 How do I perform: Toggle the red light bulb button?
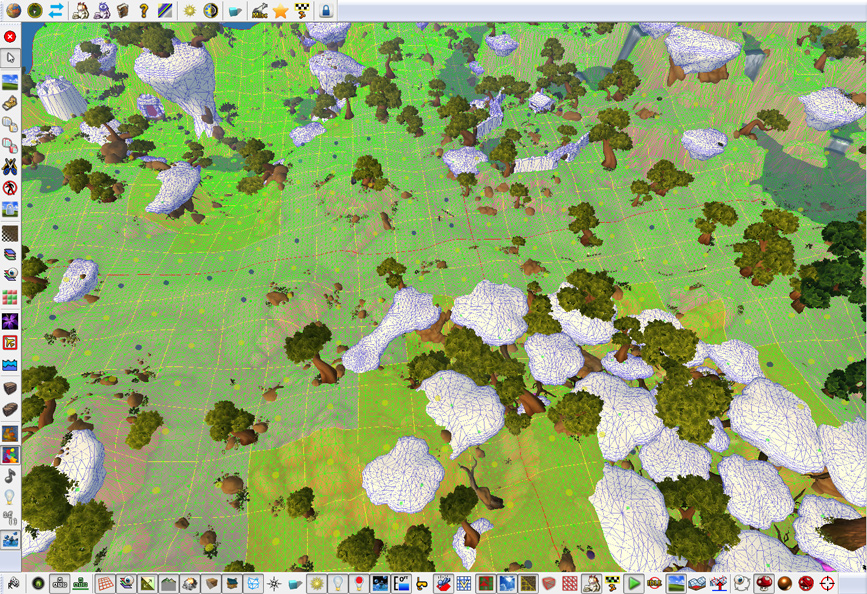(x=359, y=583)
